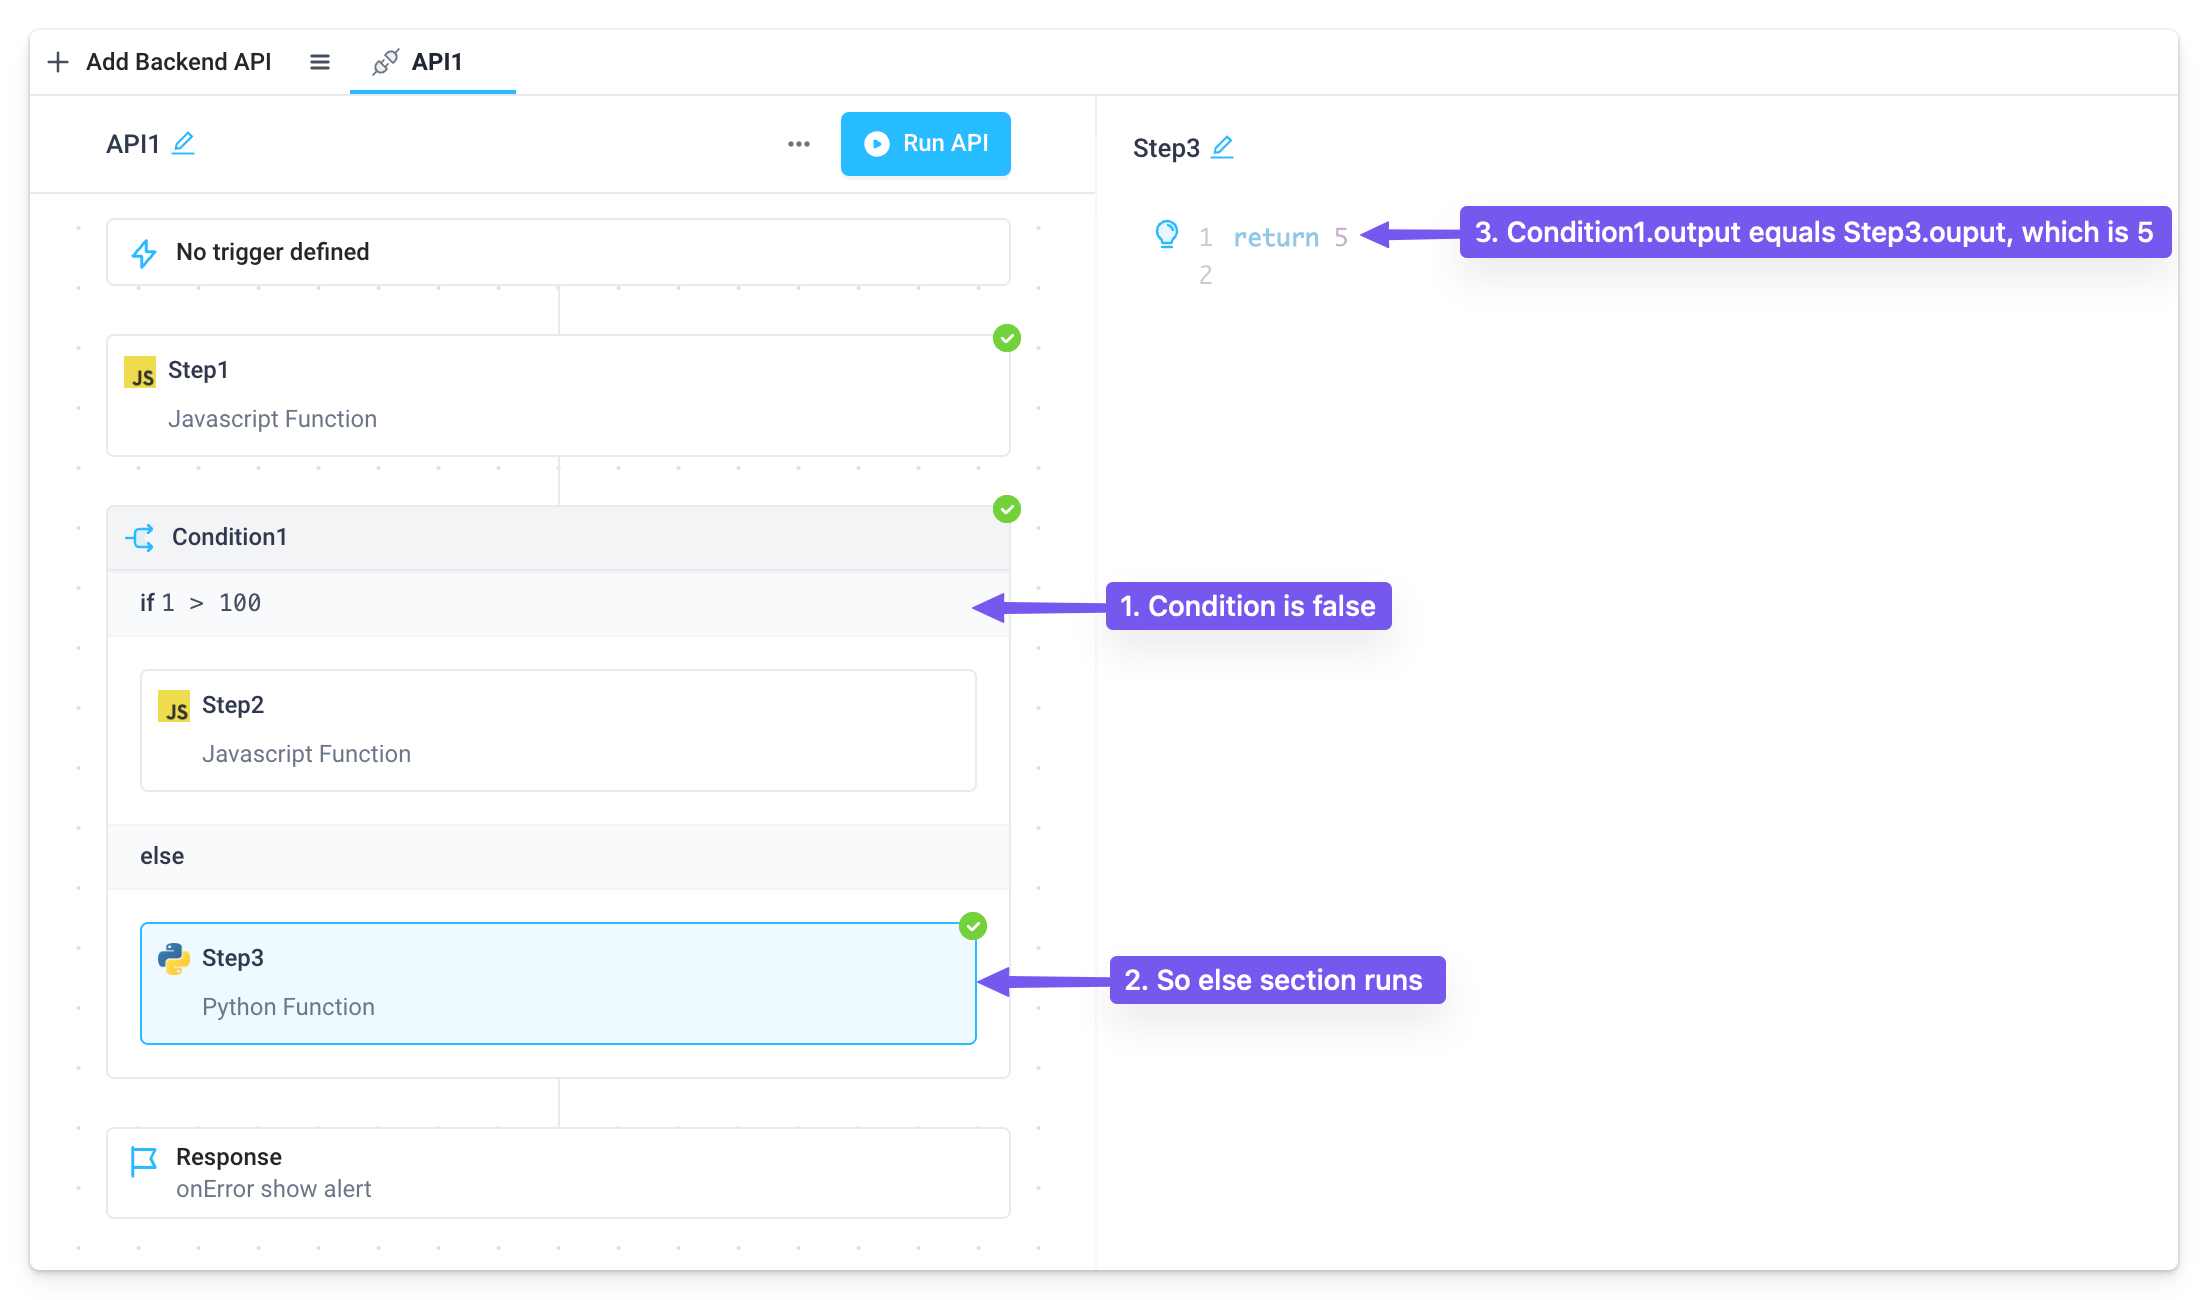Switch to the API1 tab

pyautogui.click(x=435, y=62)
